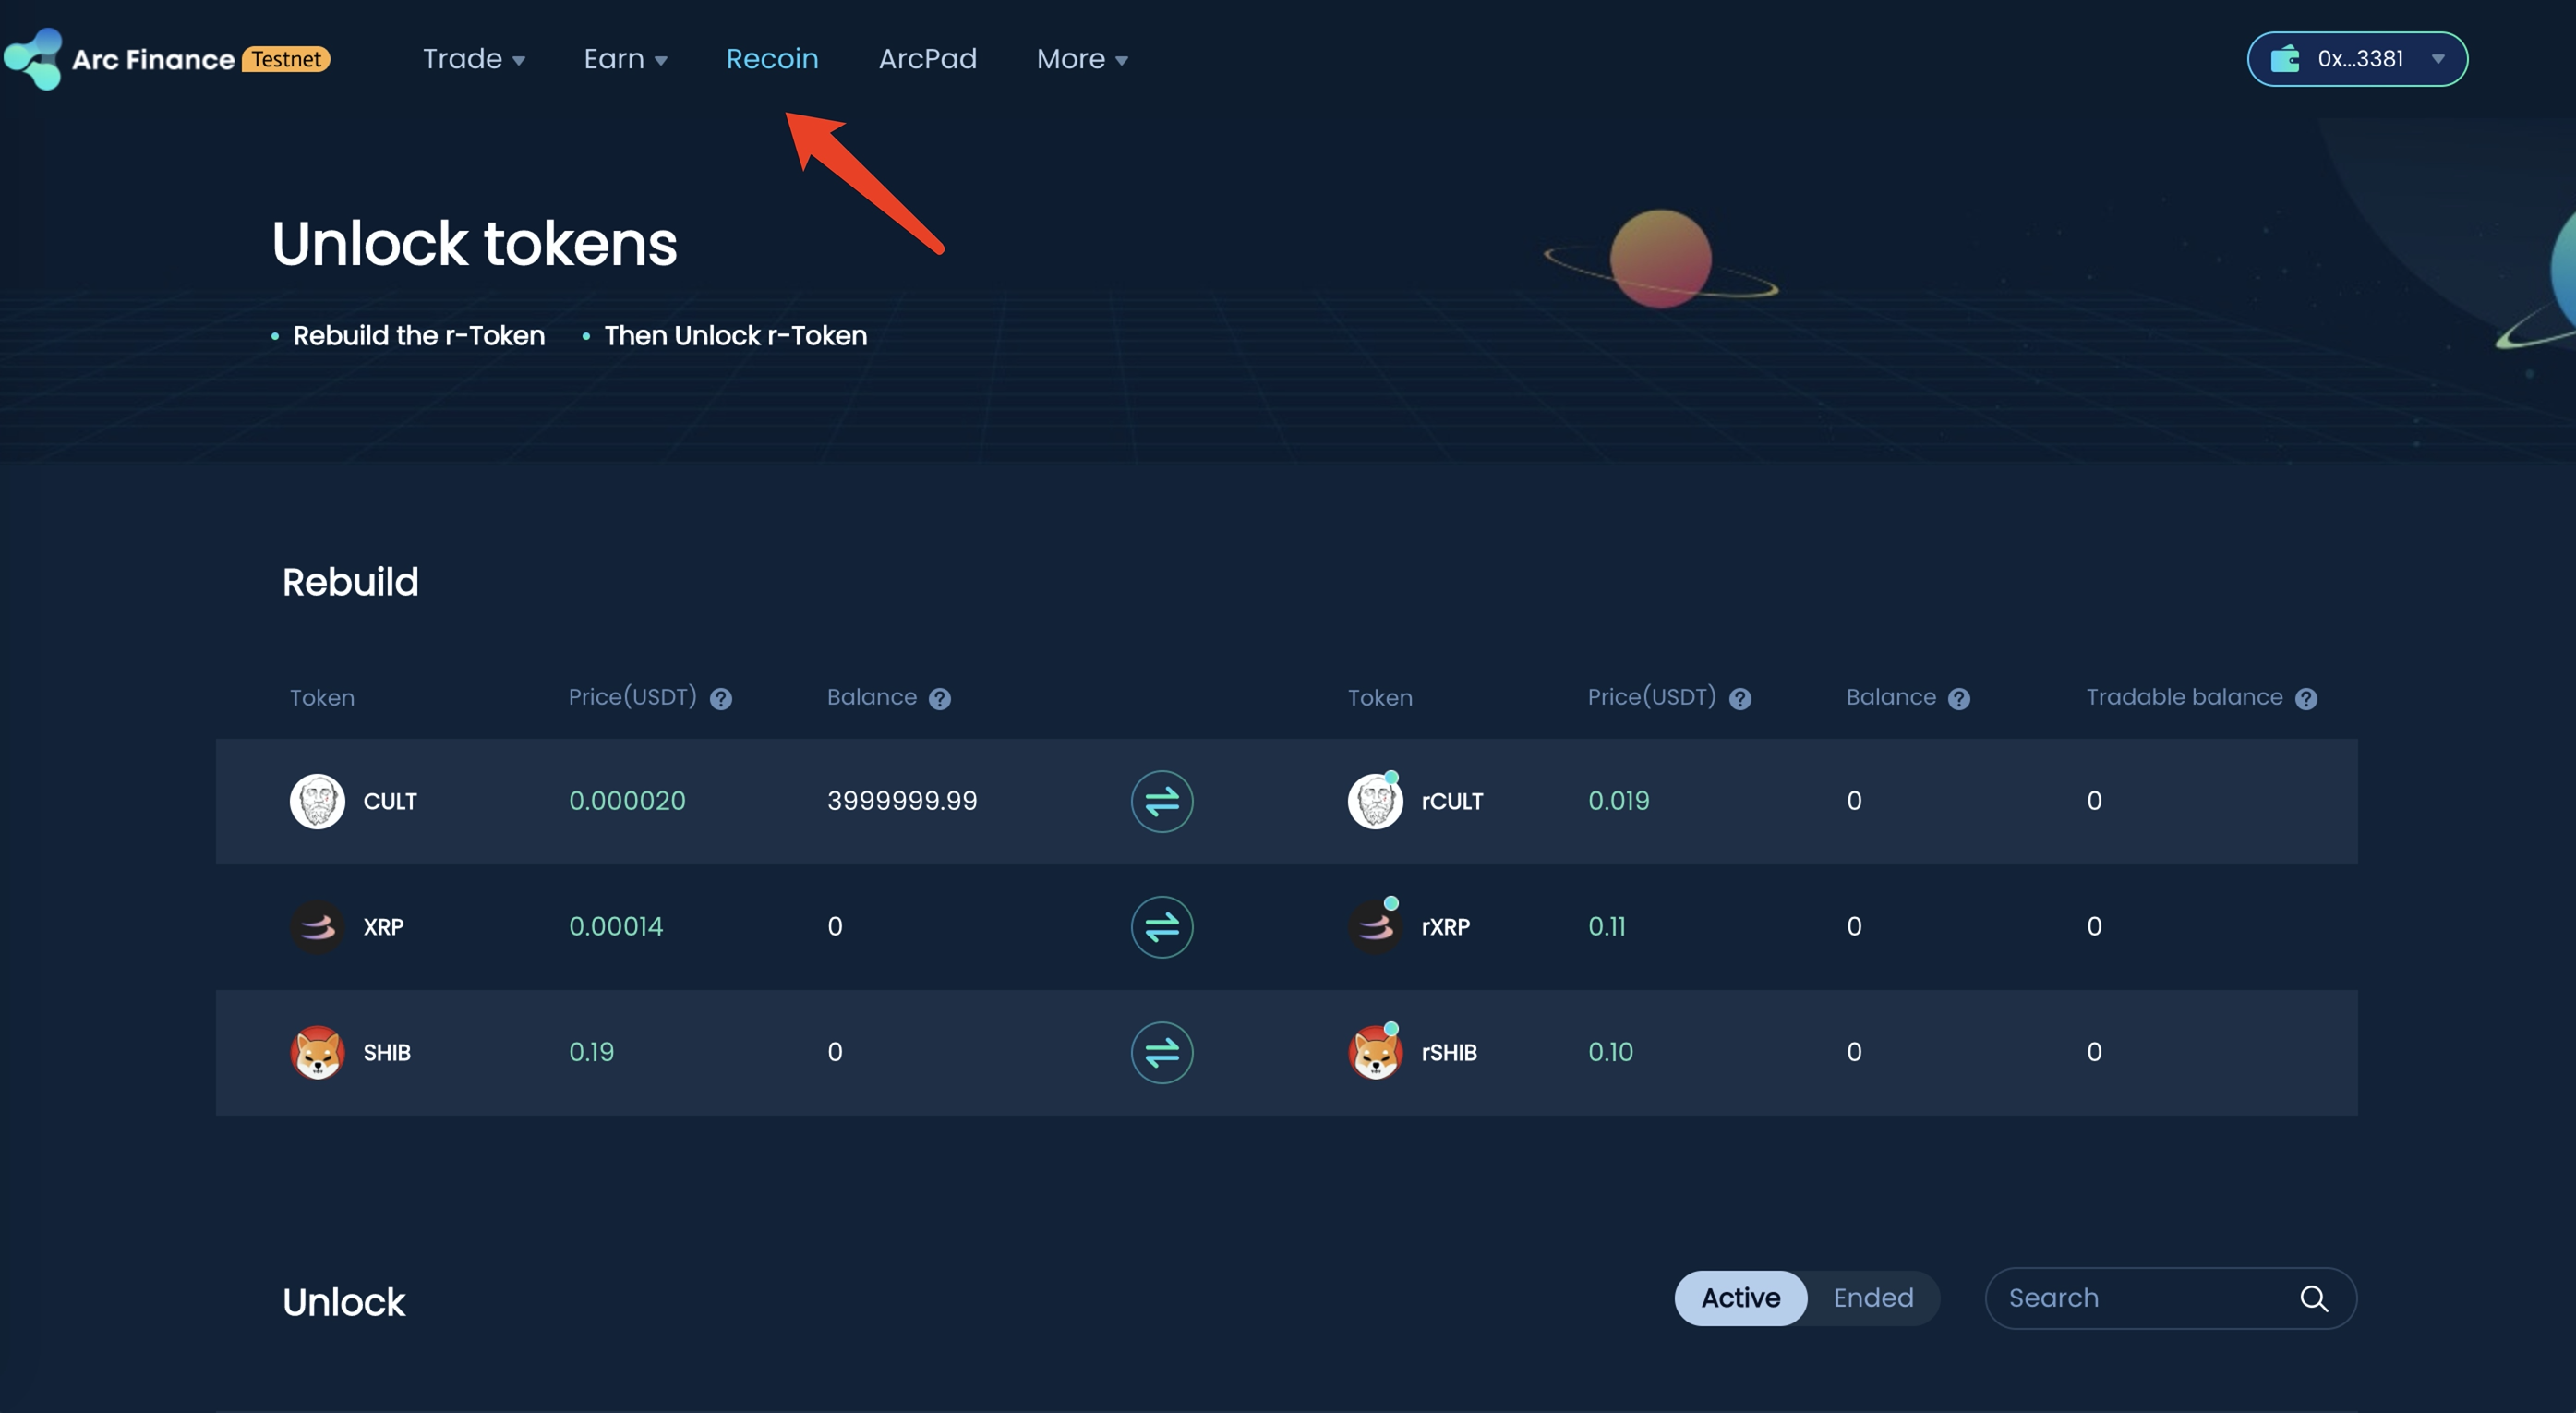The width and height of the screenshot is (2576, 1413).
Task: Click the rXRP token name
Action: 1445,927
